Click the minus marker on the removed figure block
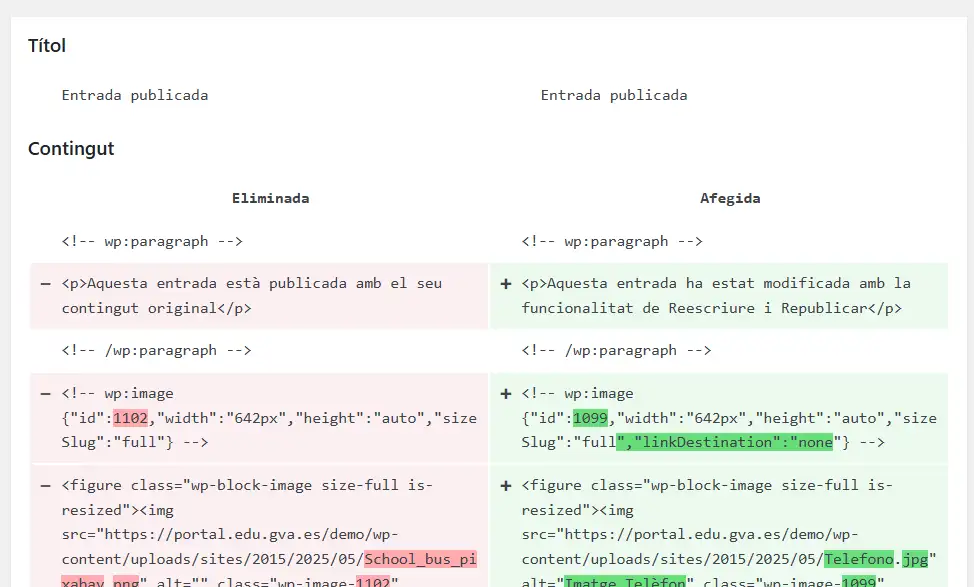Image resolution: width=974 pixels, height=587 pixels. (x=45, y=486)
